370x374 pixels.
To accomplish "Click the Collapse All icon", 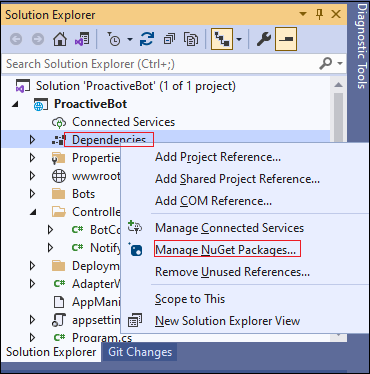I will point(169,39).
